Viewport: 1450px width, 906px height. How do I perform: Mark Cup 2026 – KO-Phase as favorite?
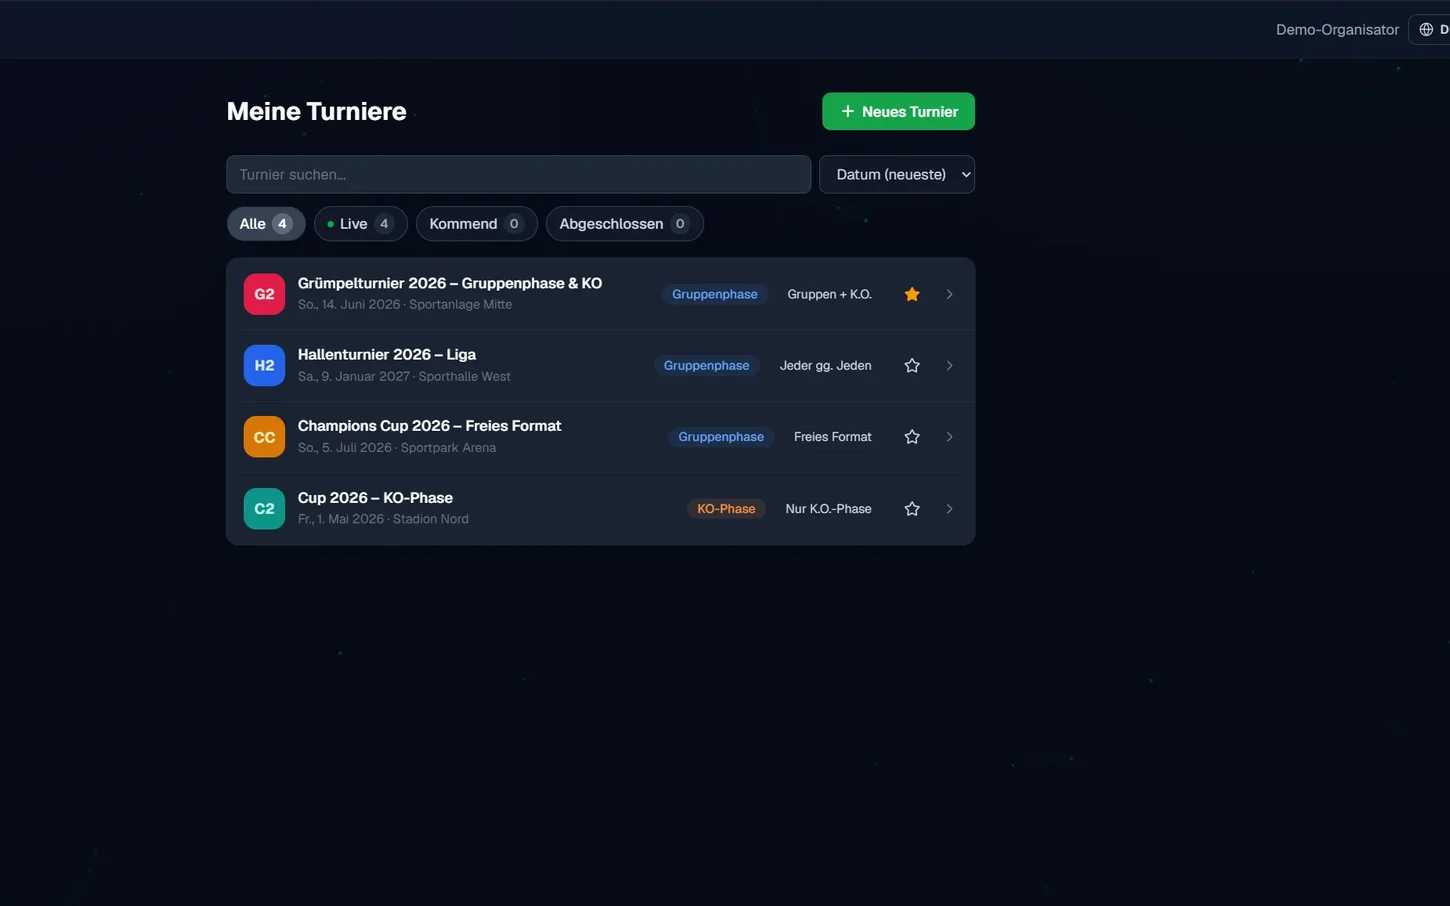(x=912, y=508)
